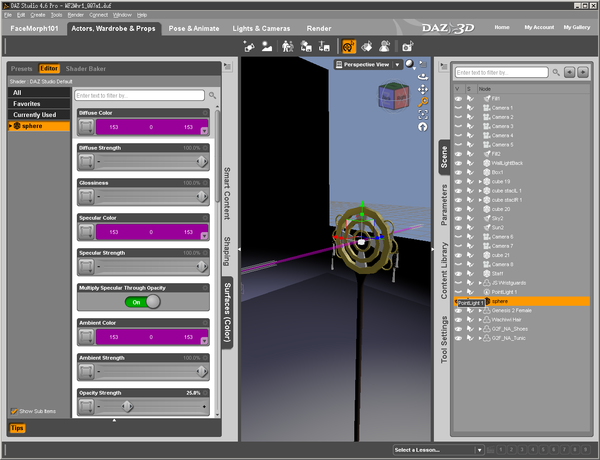Open the Create menu

click(38, 15)
